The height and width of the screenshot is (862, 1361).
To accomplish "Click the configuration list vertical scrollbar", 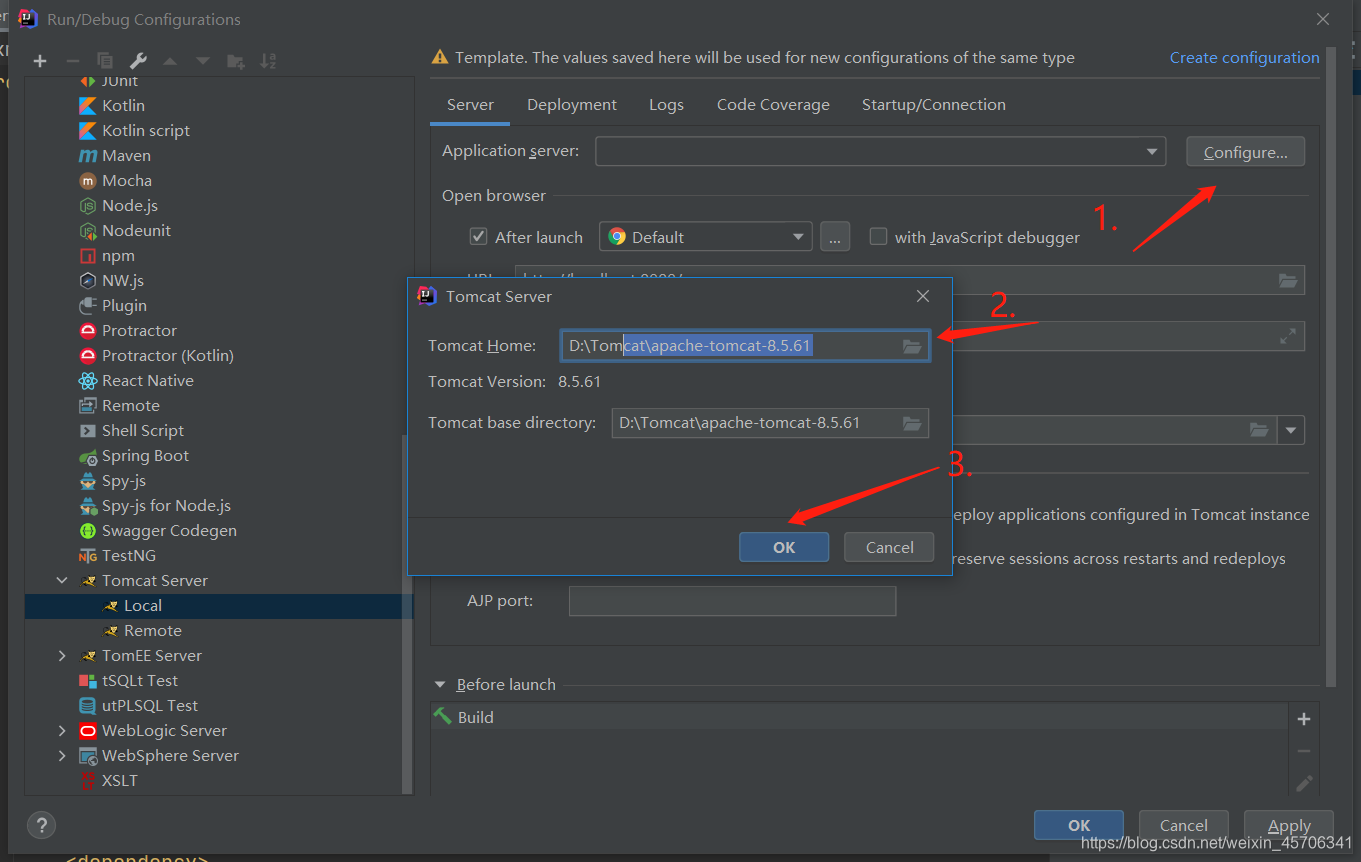I will (407, 614).
